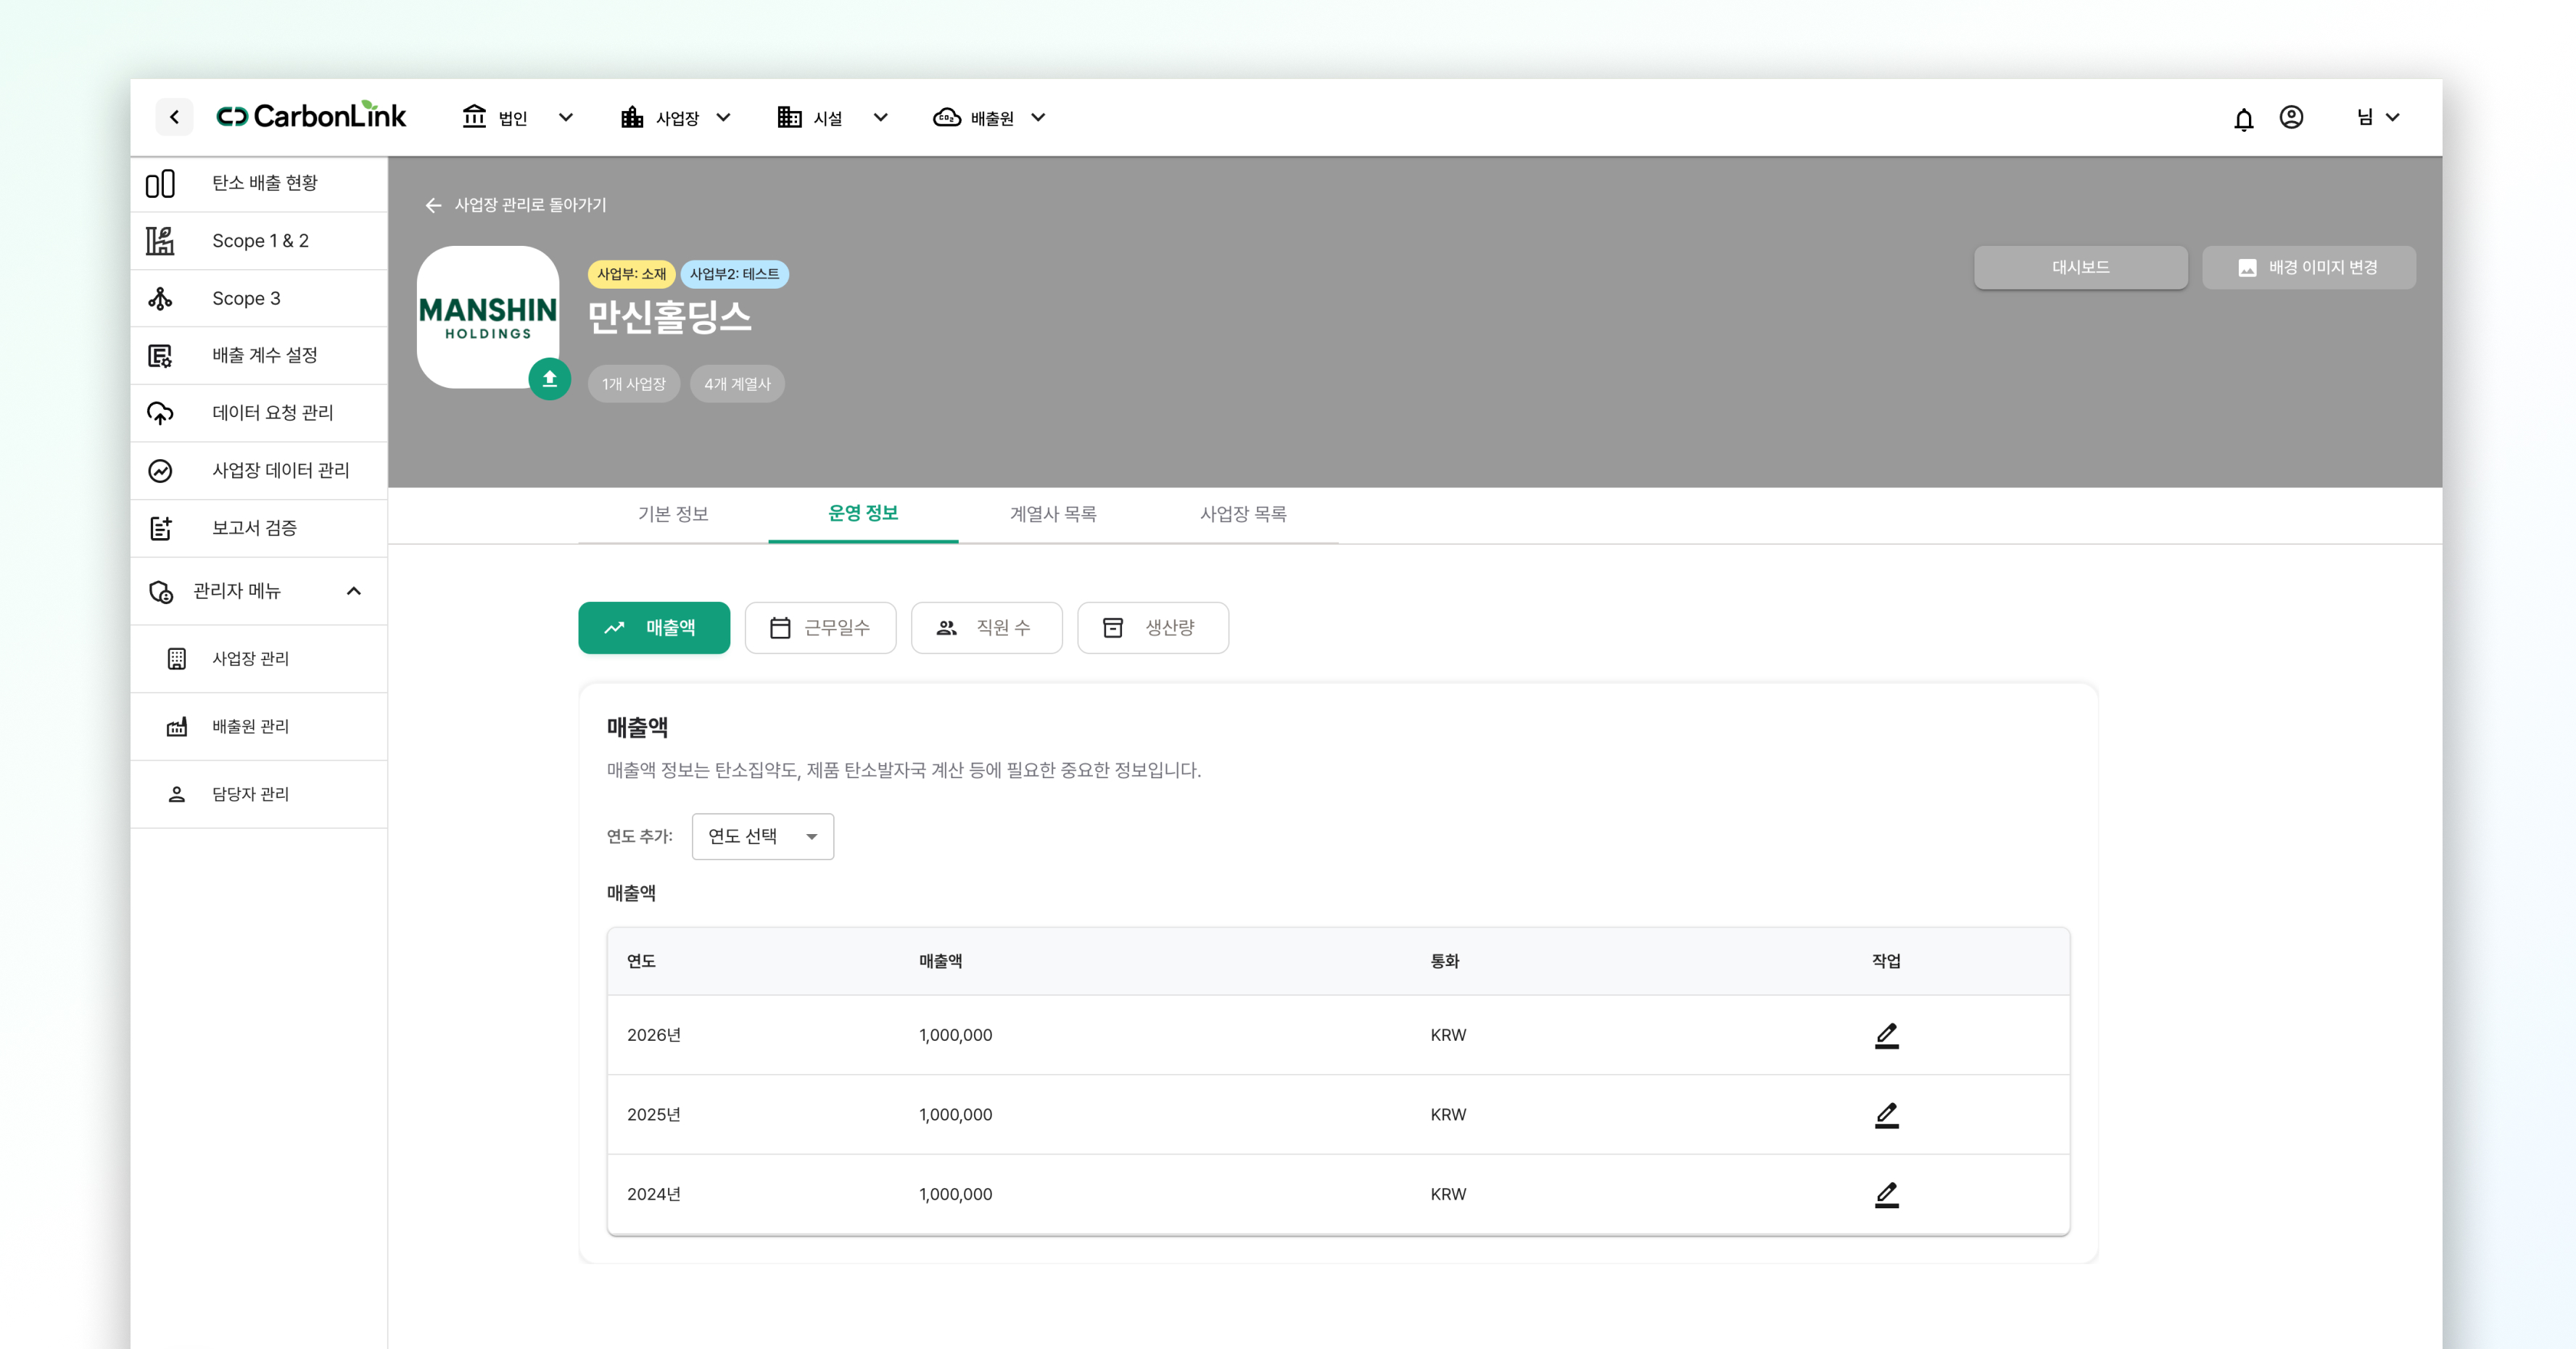
Task: Switch to the 계열사 목록 tab
Action: (1053, 514)
